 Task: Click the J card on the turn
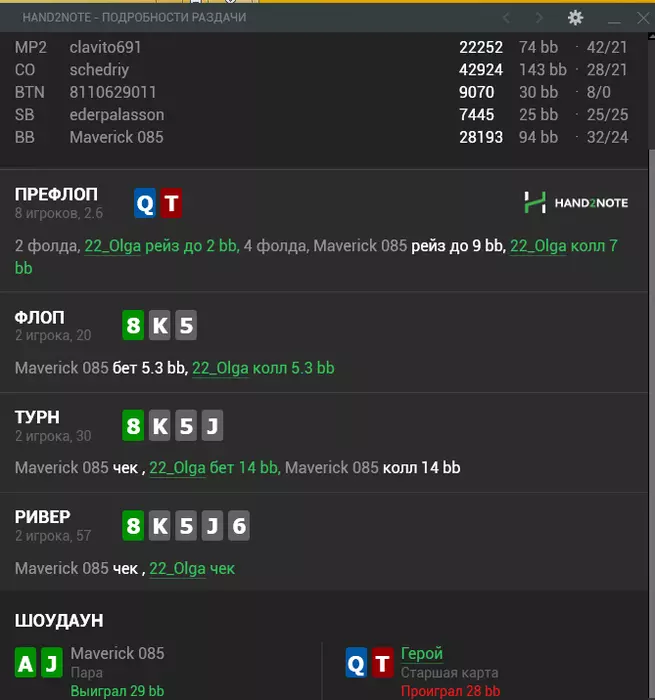(212, 425)
